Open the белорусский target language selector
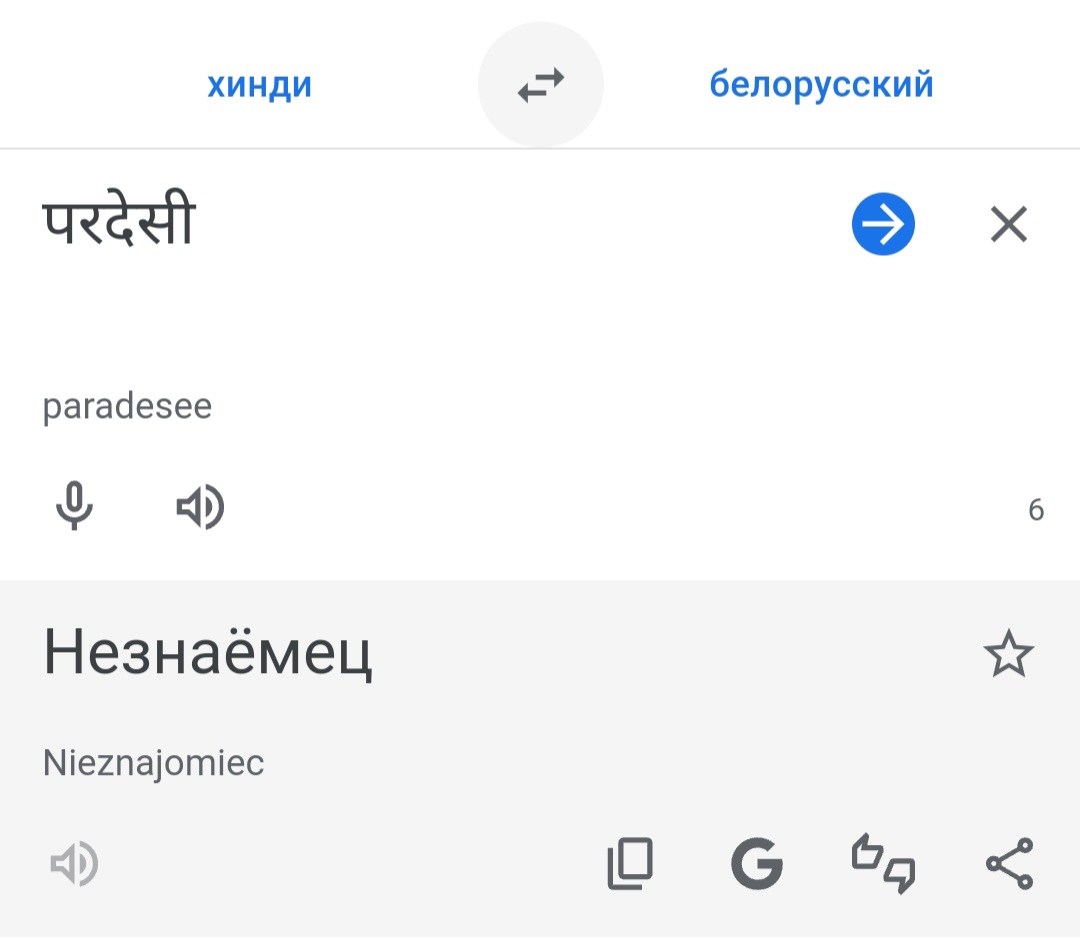 click(x=821, y=85)
